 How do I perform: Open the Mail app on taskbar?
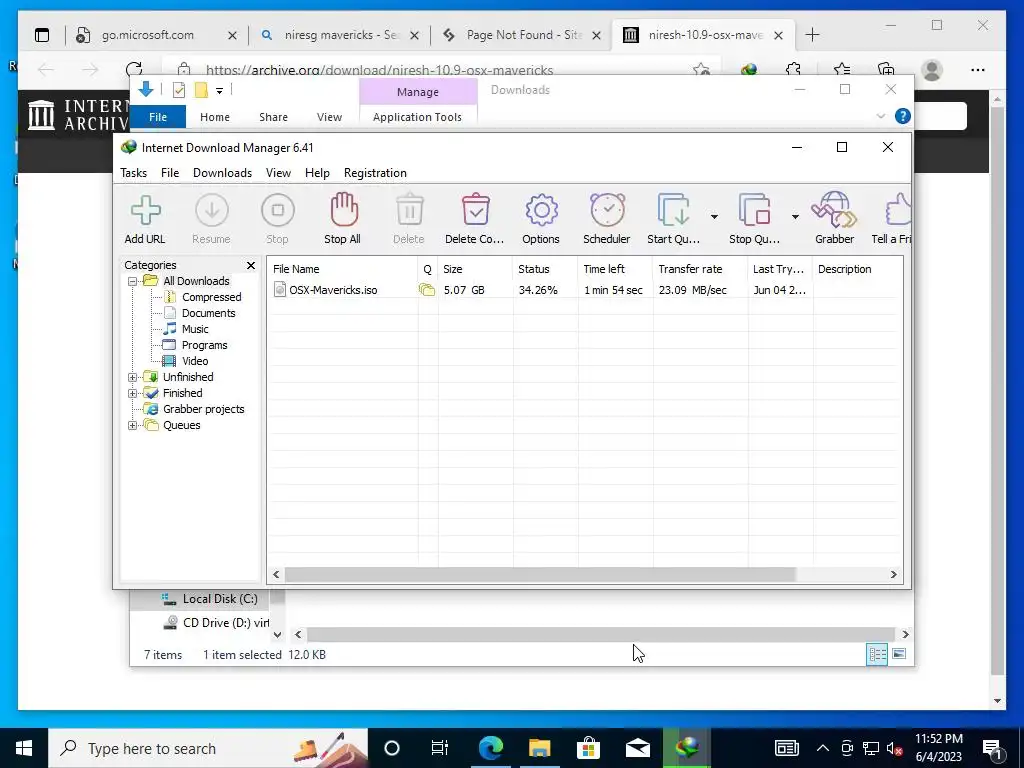pos(637,748)
